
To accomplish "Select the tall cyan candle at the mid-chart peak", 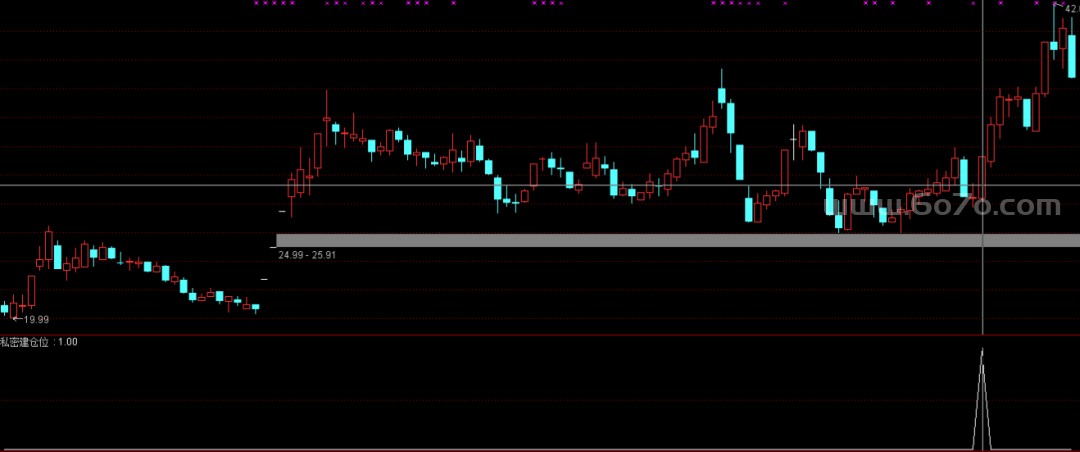I will 731,117.
